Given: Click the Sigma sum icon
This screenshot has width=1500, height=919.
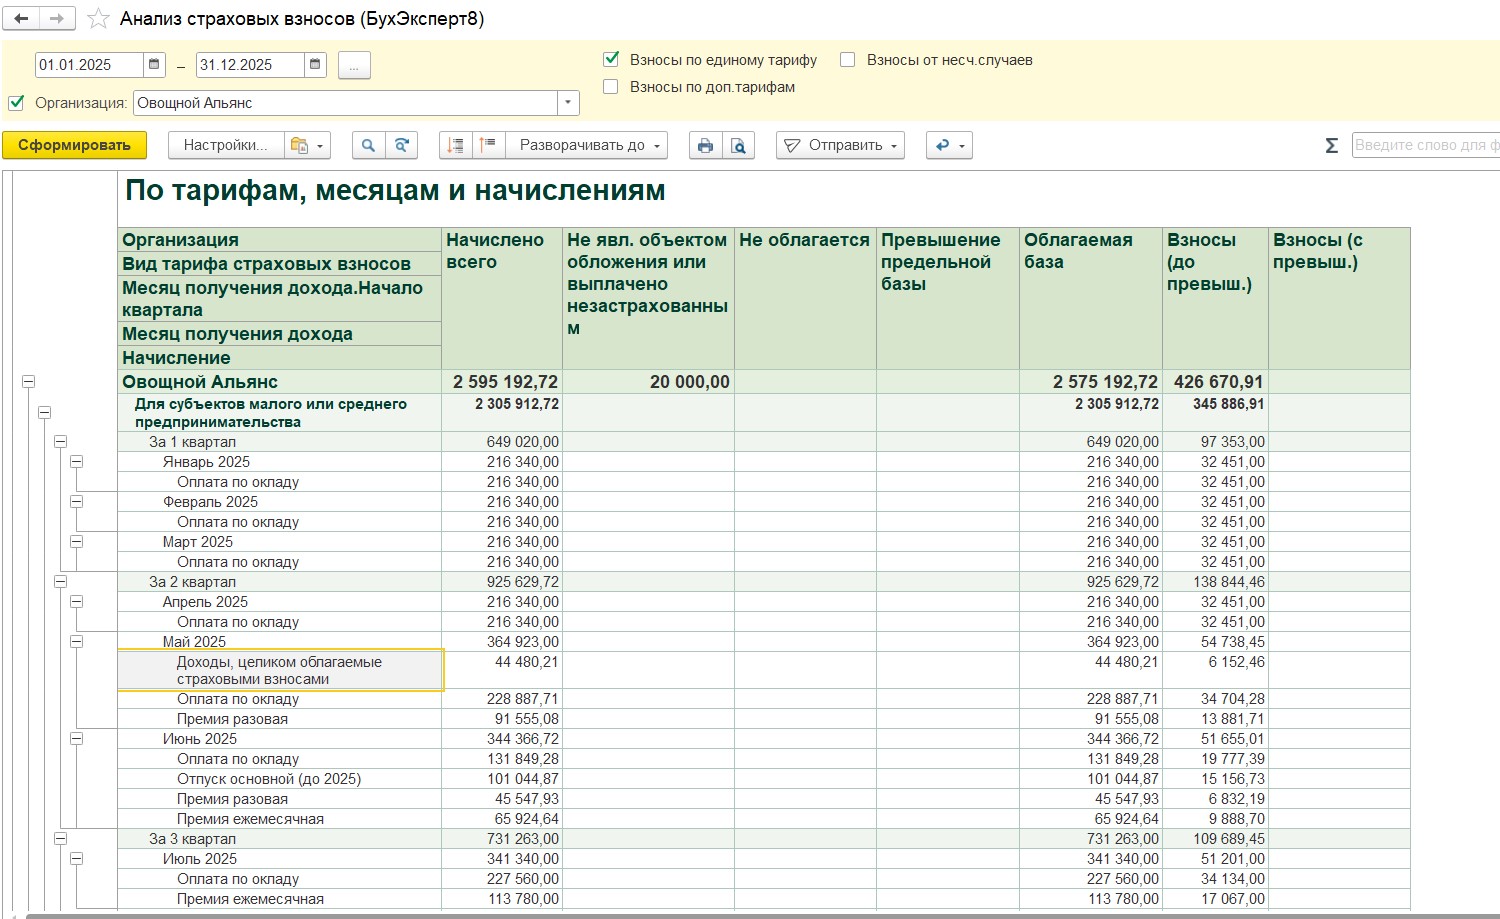Looking at the screenshot, I should pos(1331,146).
